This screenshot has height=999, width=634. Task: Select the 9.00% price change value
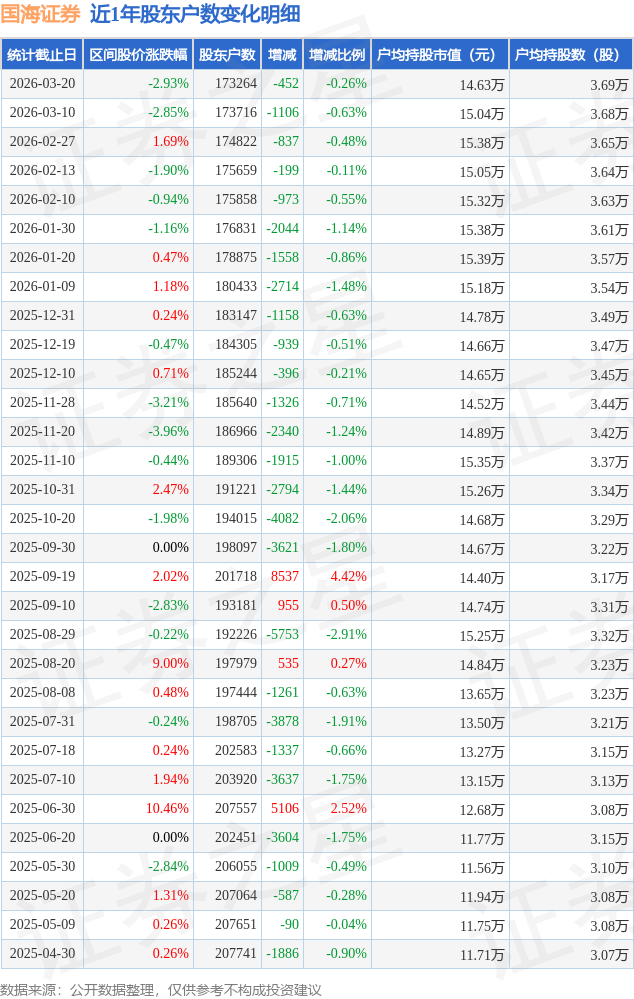pyautogui.click(x=170, y=663)
